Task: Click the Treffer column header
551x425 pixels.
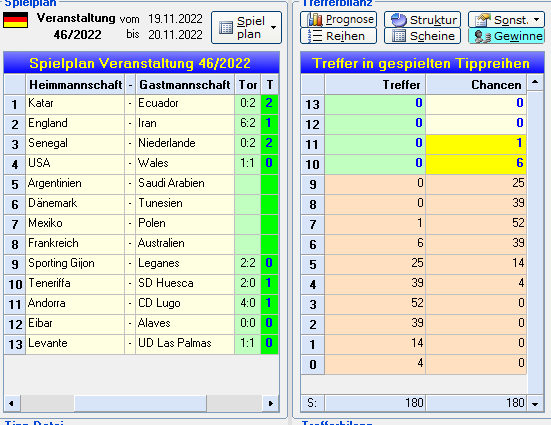Action: coord(375,85)
